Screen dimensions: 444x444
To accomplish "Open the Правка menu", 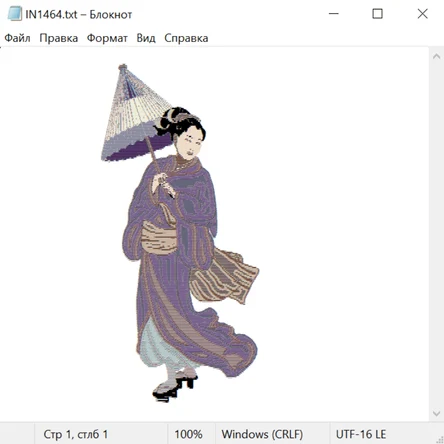I will (x=59, y=38).
